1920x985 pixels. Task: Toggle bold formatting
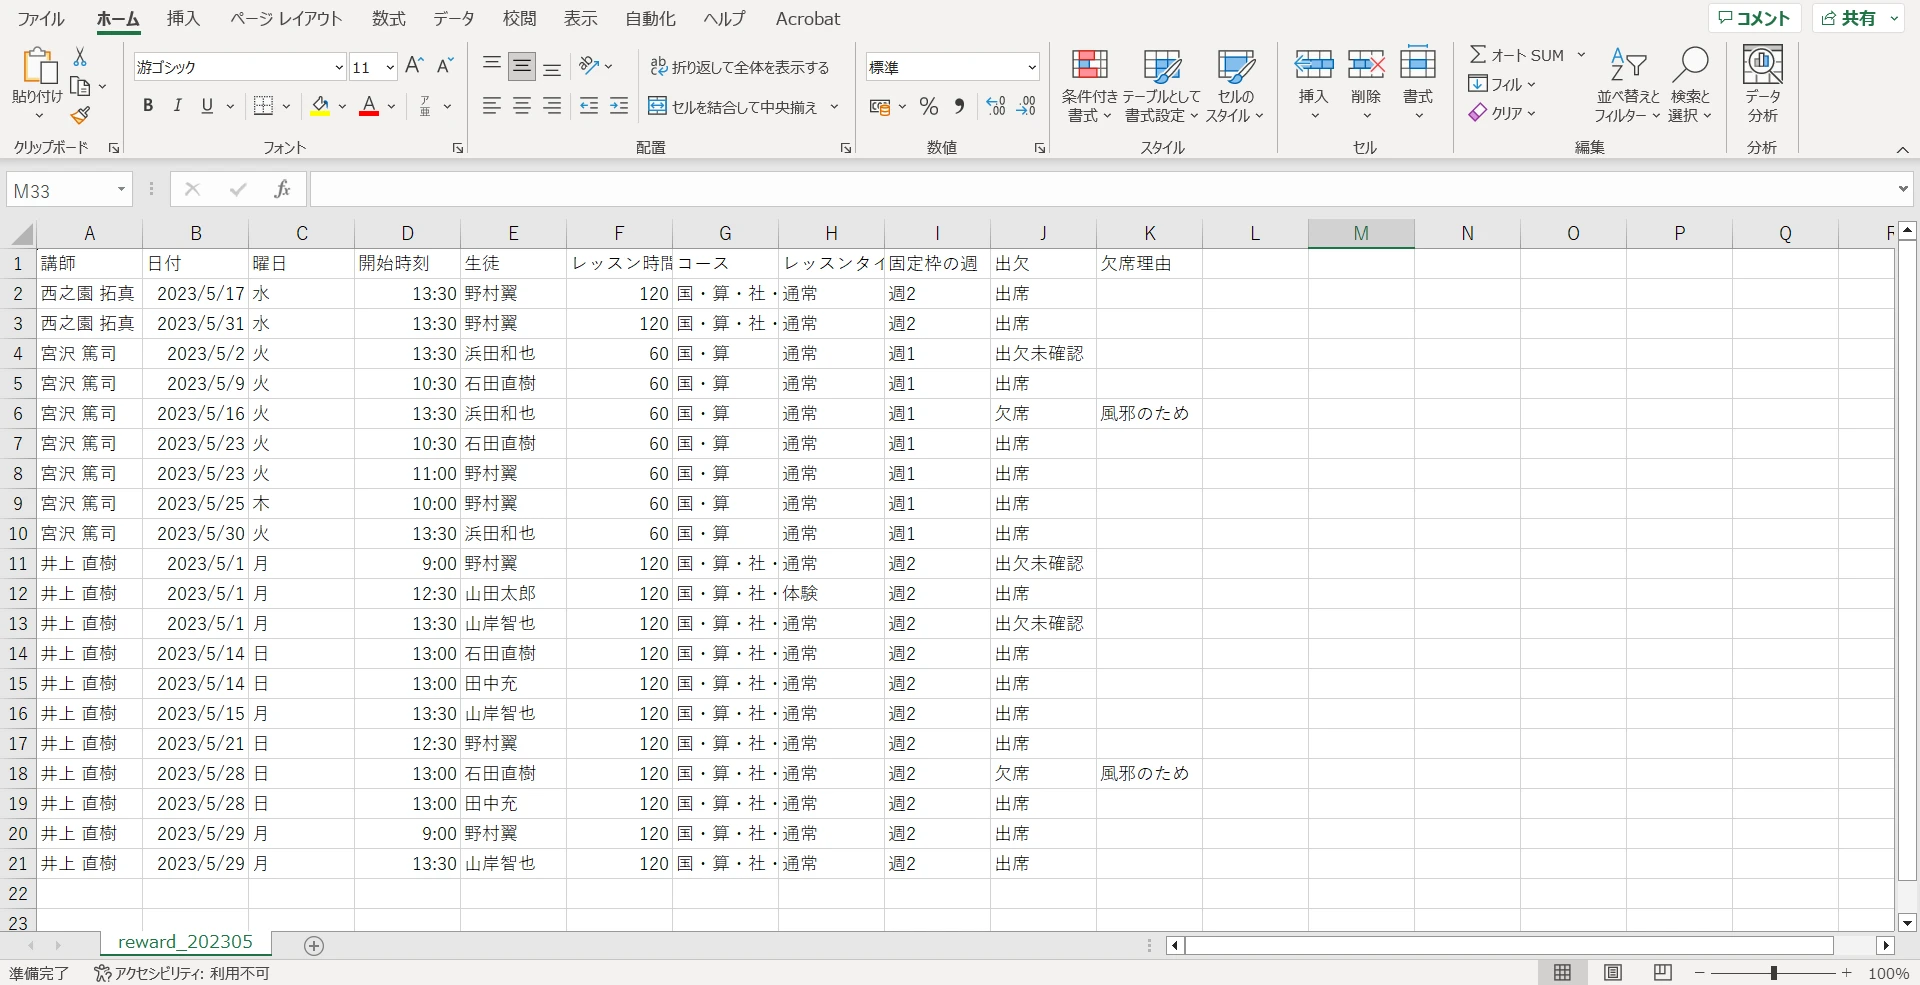148,106
